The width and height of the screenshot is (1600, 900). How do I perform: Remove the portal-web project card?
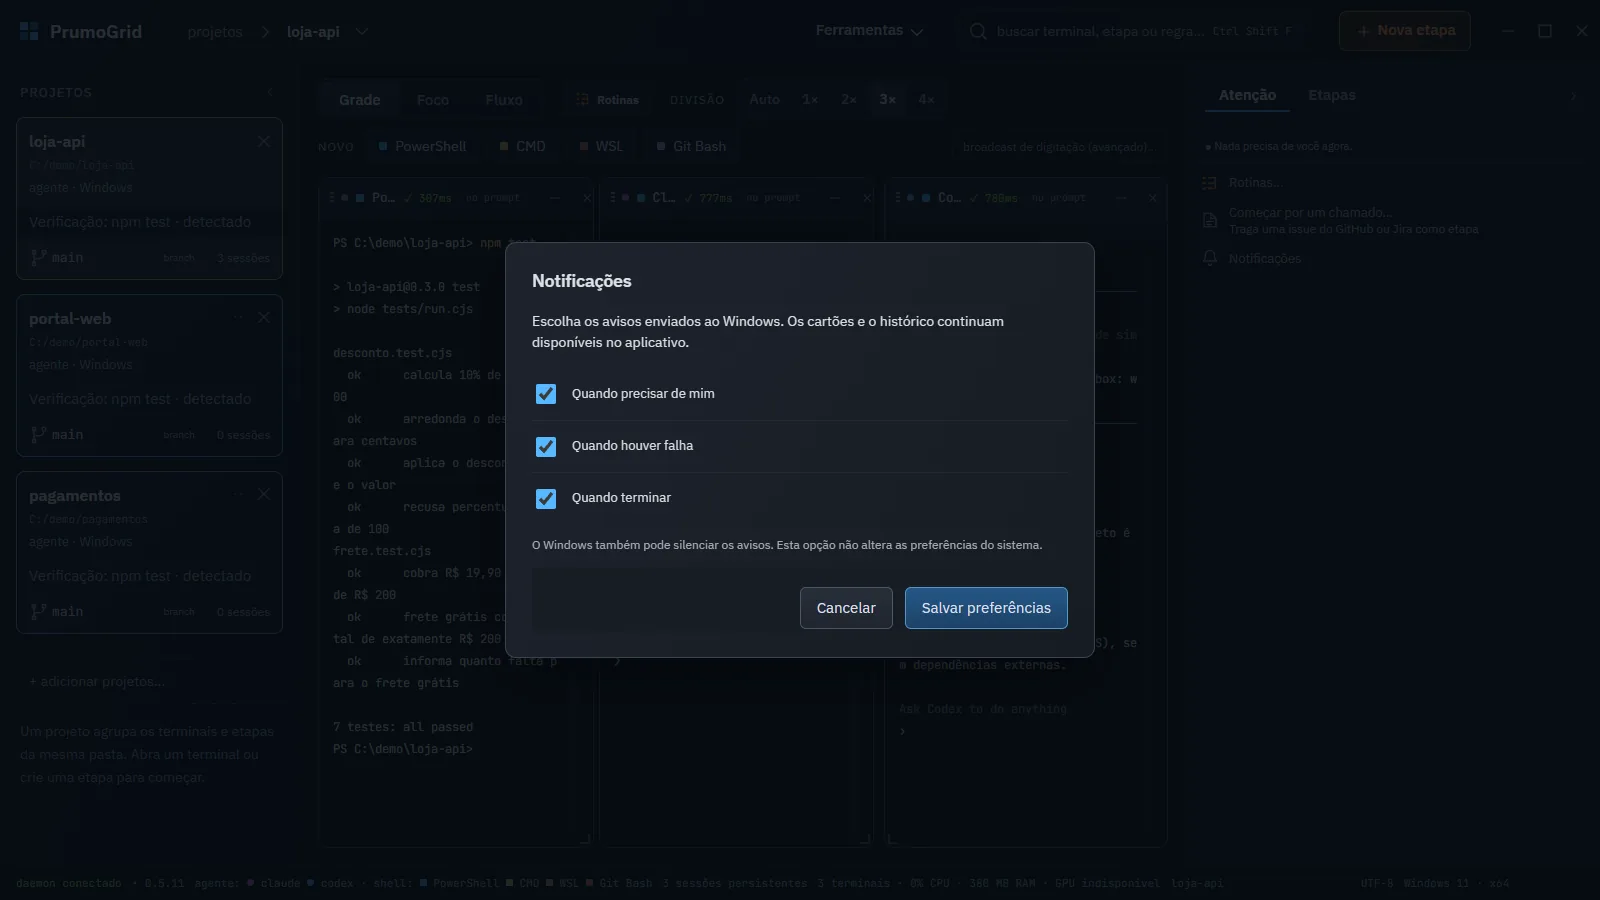(x=264, y=317)
